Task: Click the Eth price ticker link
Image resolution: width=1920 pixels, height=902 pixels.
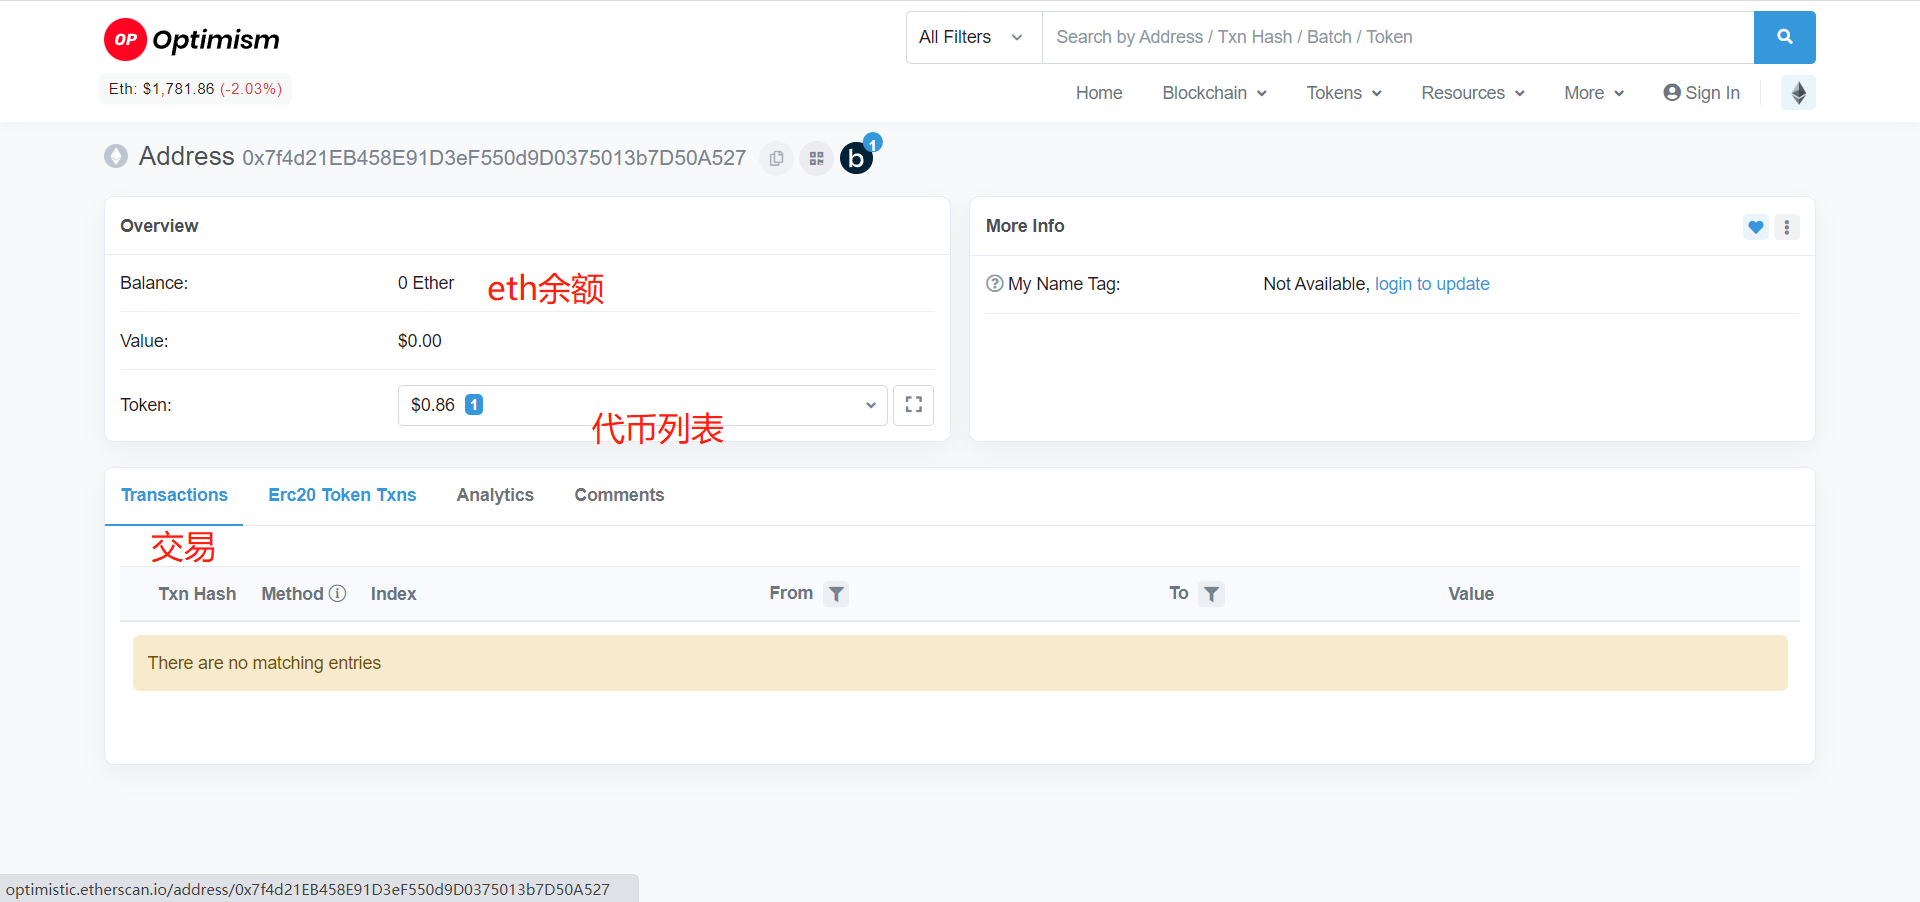Action: (194, 88)
